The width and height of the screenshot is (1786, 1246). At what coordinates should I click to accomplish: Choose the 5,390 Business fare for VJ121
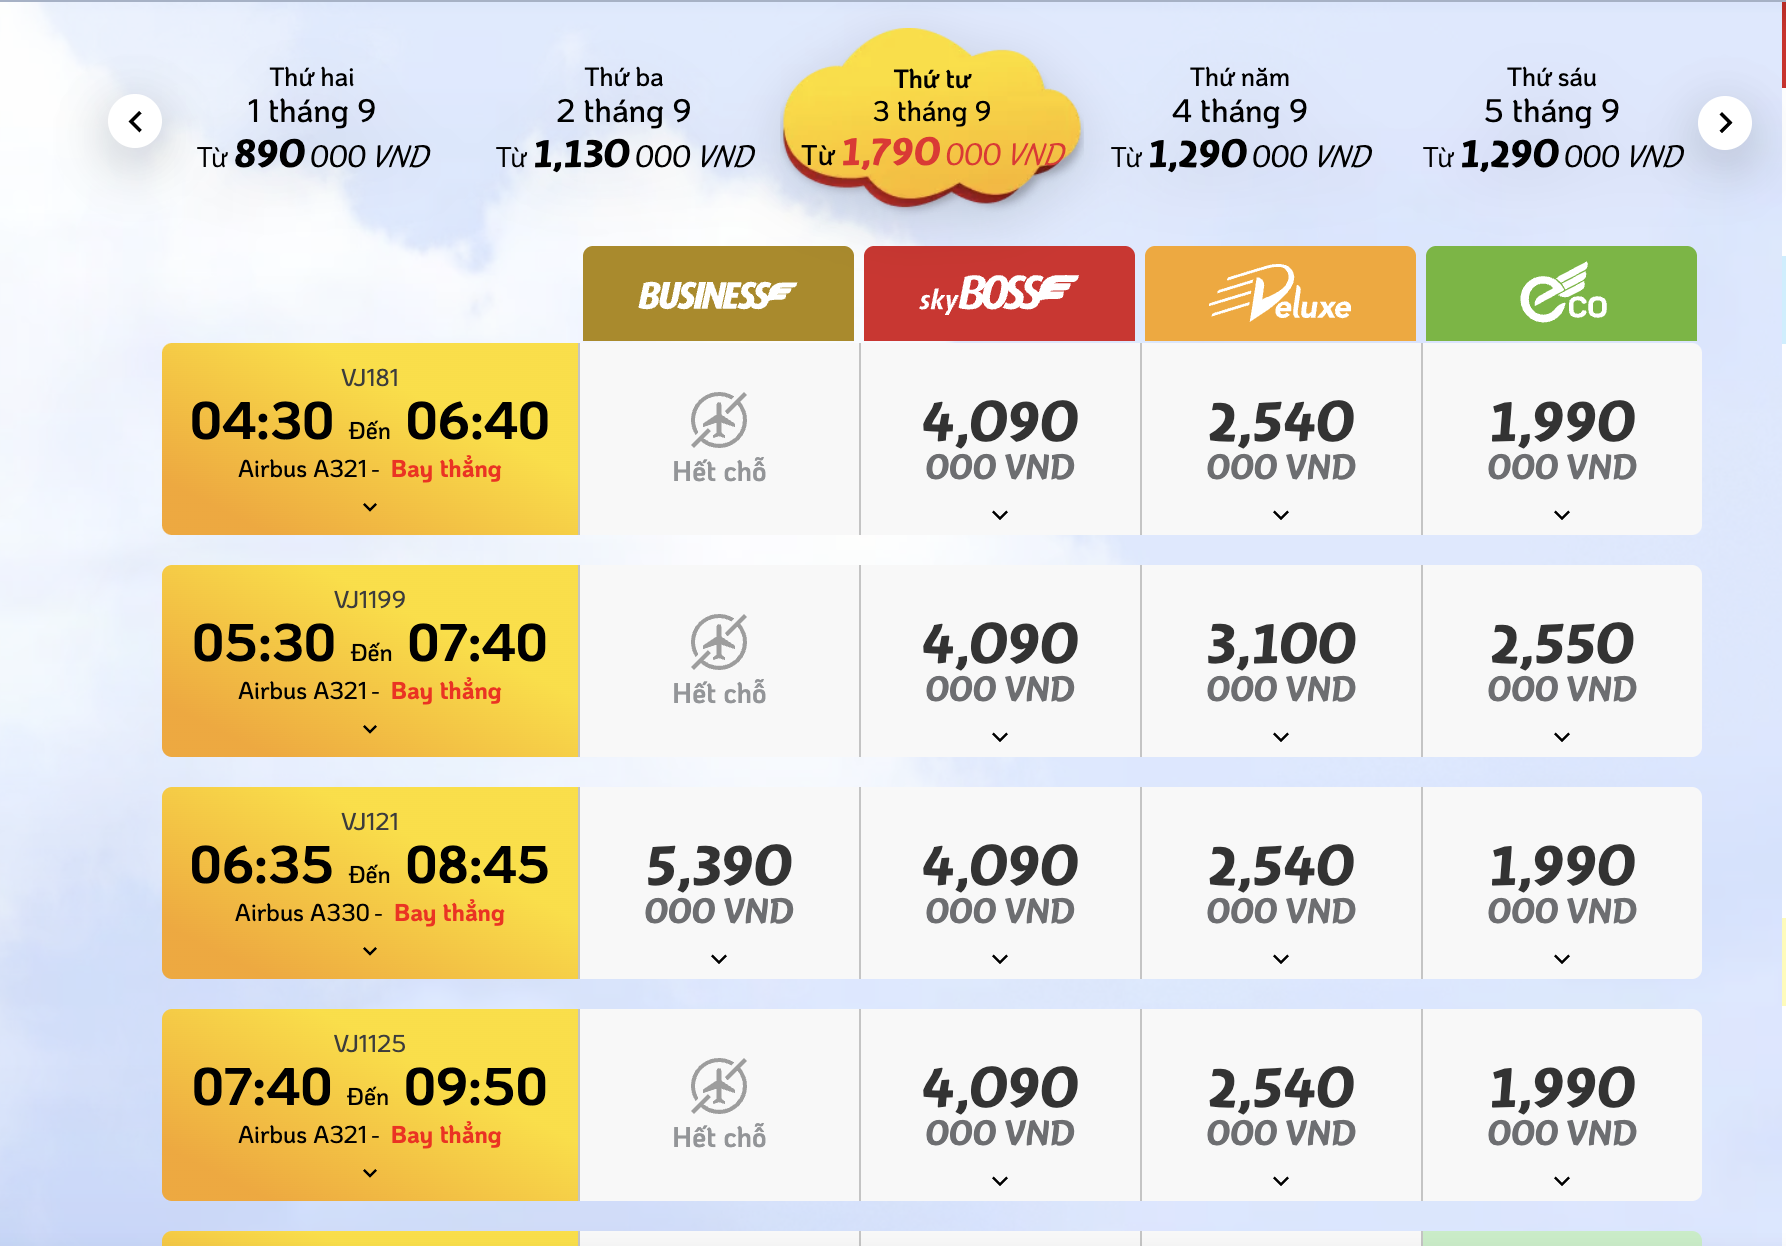point(718,880)
